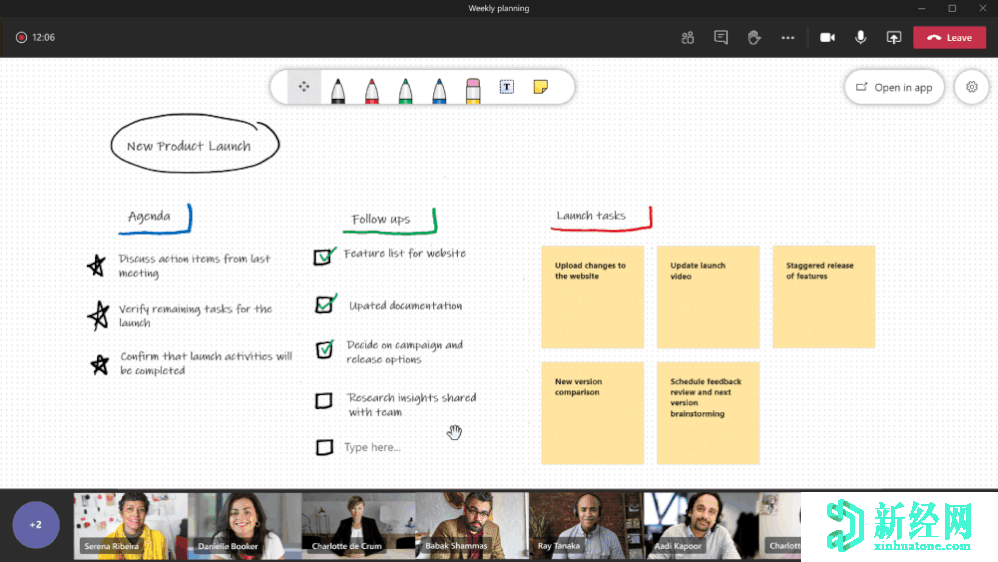Toggle the camera on or off

827,38
